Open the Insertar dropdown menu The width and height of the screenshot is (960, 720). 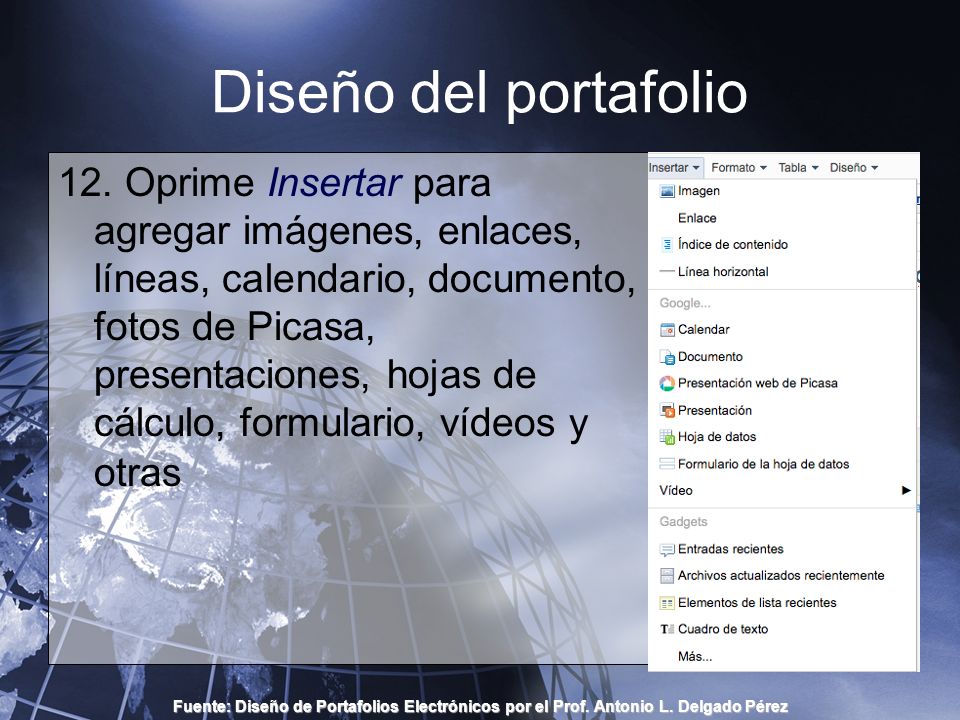pos(674,168)
